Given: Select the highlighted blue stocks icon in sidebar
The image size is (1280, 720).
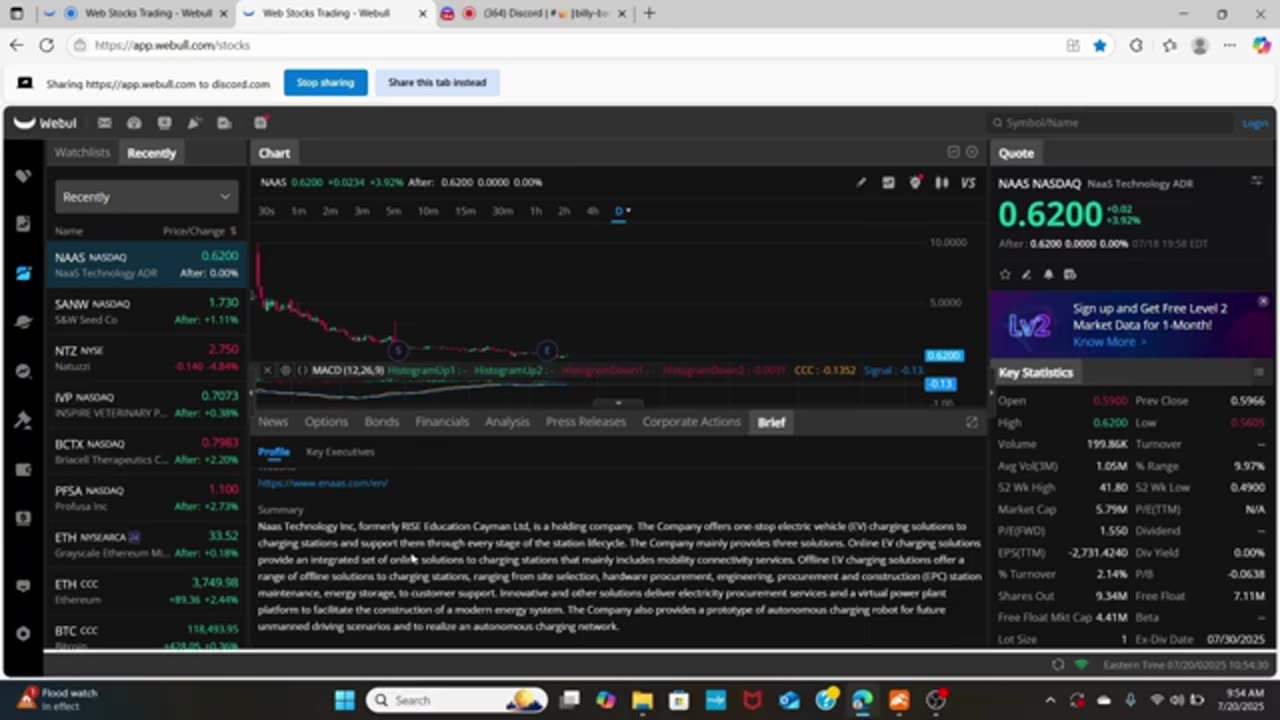Looking at the screenshot, I should coord(23,273).
